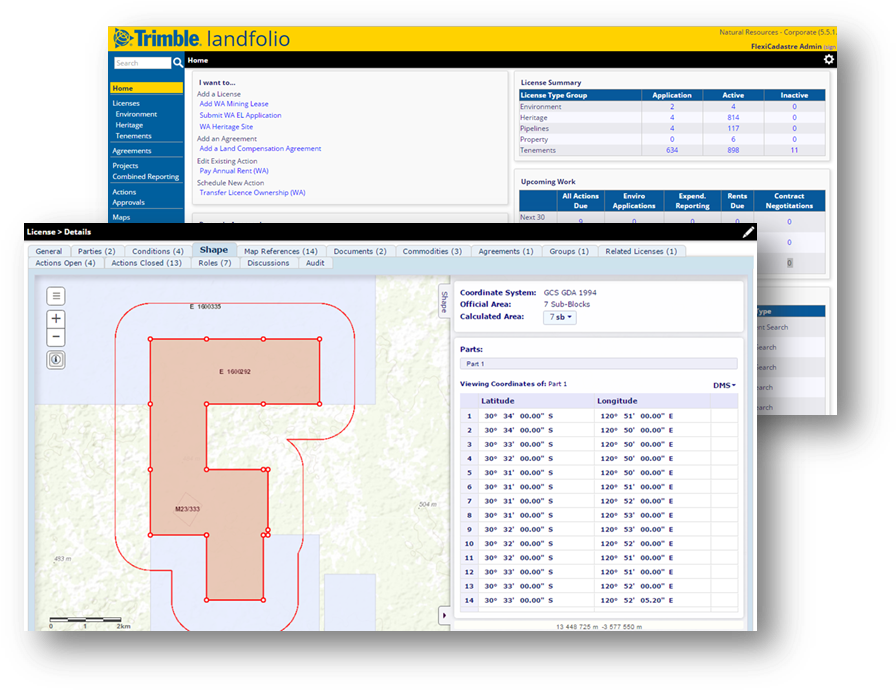
Task: Click the Add WA Mining Lease link
Action: pos(233,104)
